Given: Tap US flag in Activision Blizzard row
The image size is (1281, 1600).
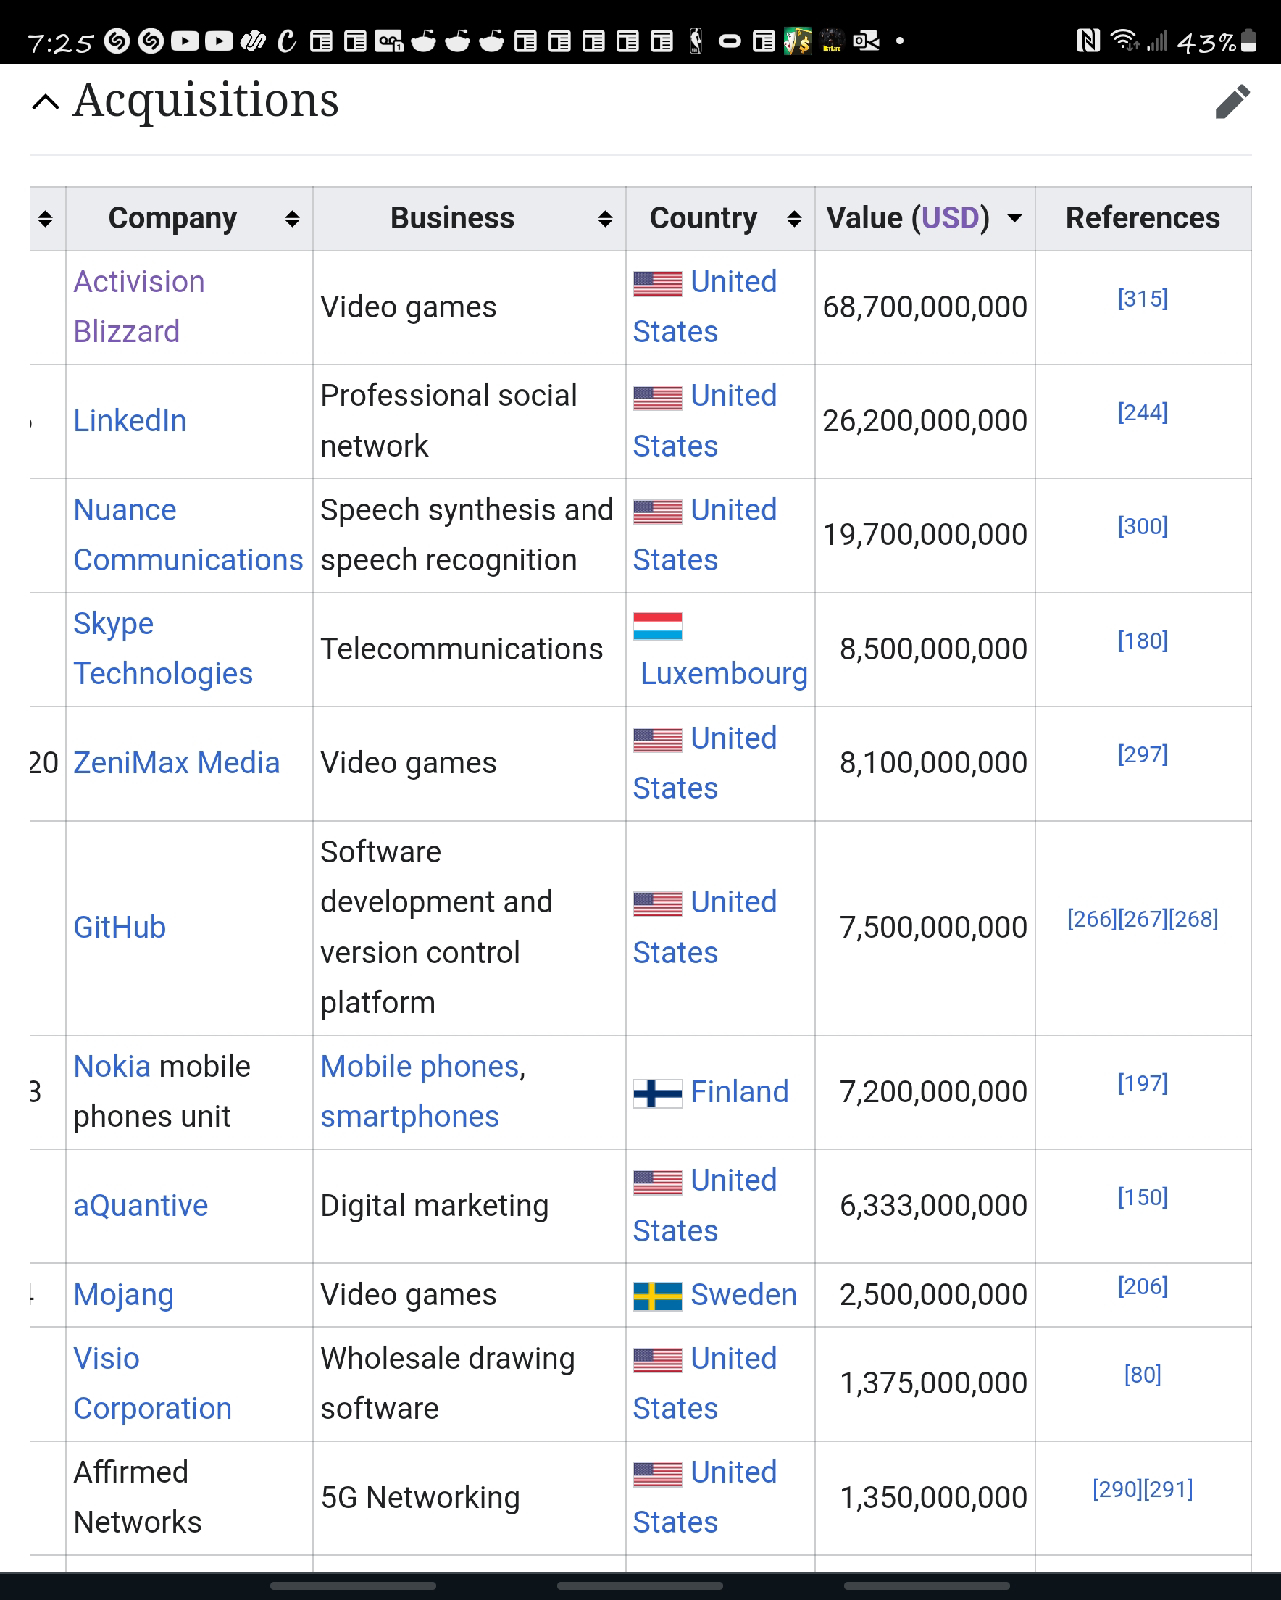Looking at the screenshot, I should click(658, 283).
